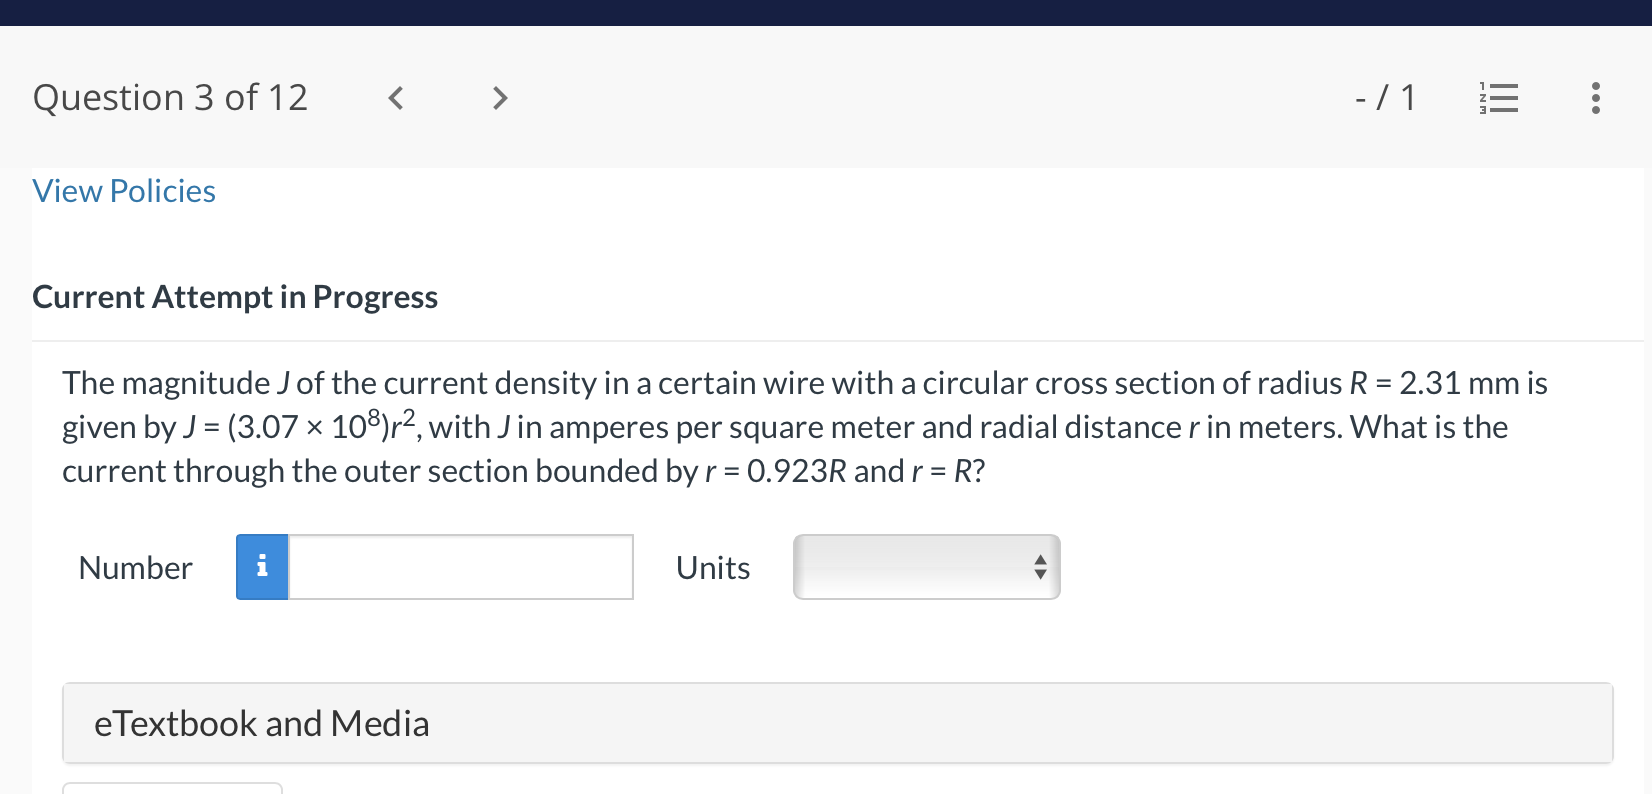Open the vertical ellipsis options menu

1595,98
